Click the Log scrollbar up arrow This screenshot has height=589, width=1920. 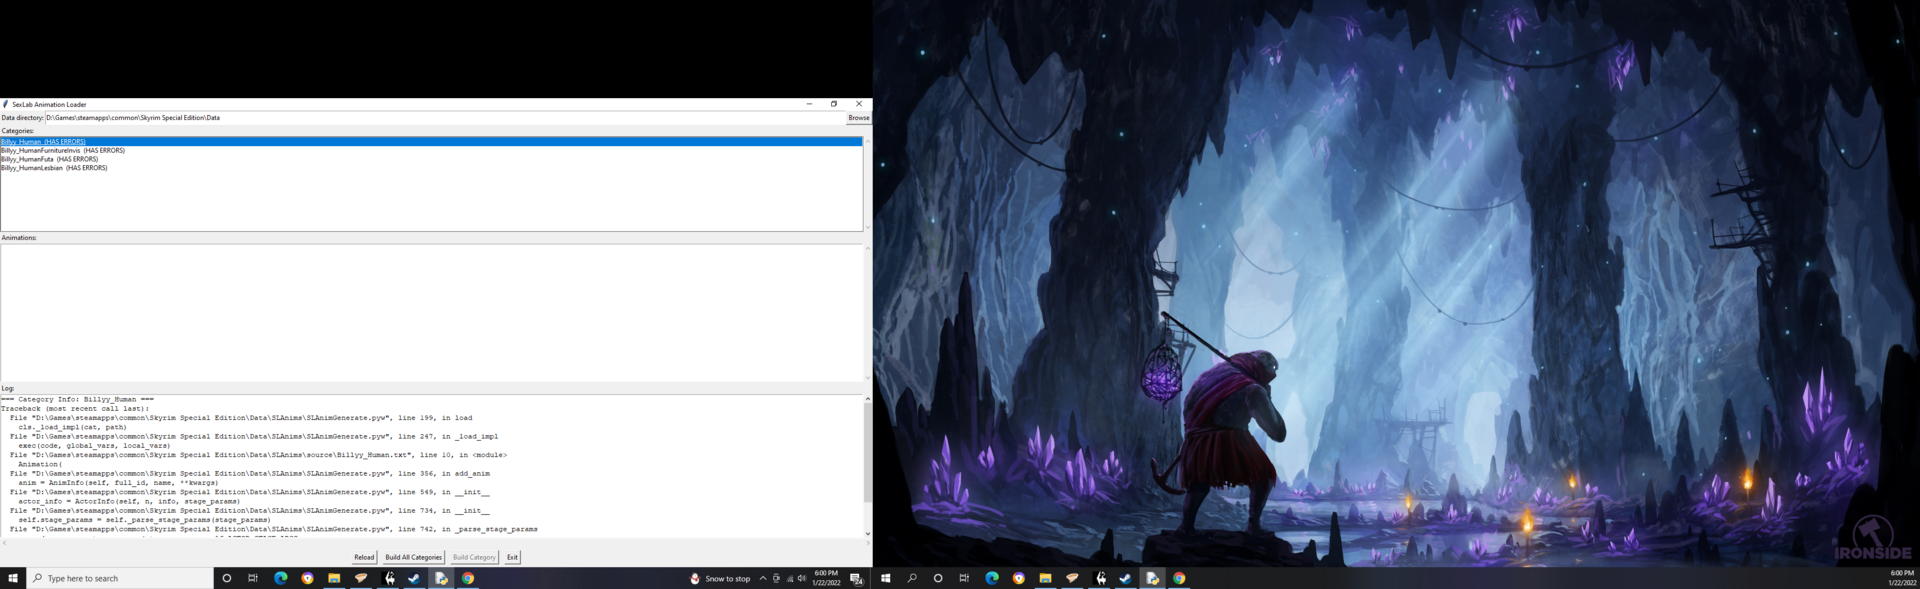point(867,399)
